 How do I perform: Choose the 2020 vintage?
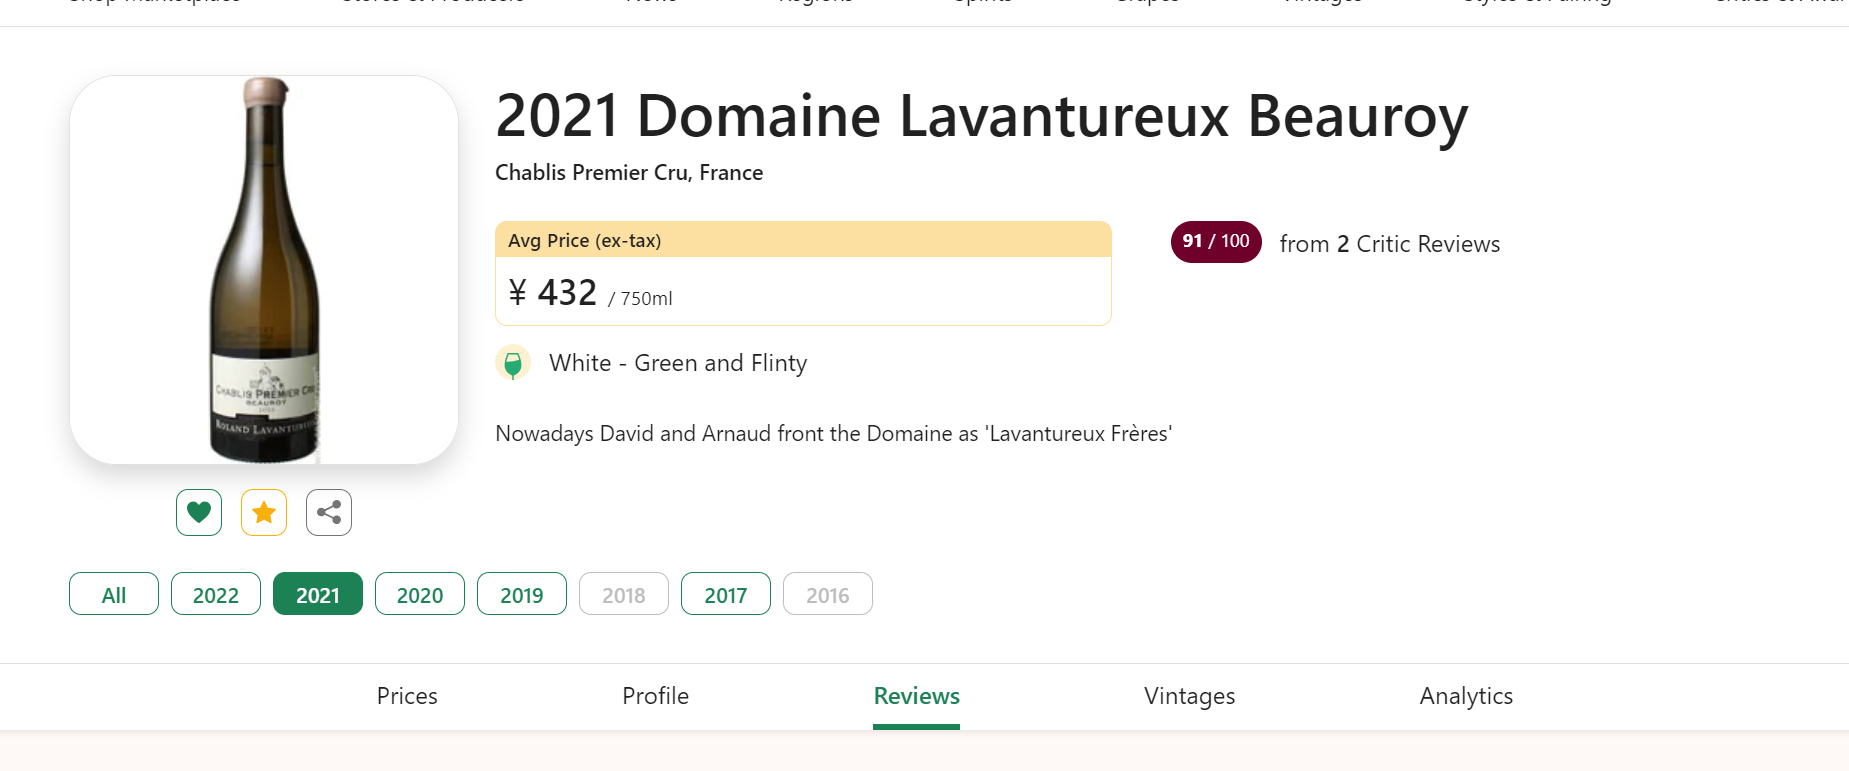pyautogui.click(x=420, y=594)
